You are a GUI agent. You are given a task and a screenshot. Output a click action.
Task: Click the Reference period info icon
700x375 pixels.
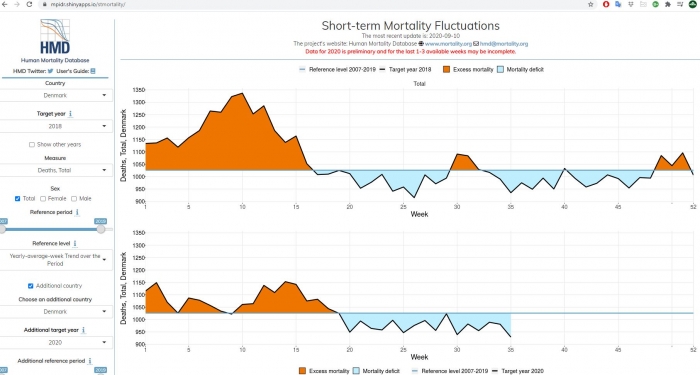tap(77, 212)
